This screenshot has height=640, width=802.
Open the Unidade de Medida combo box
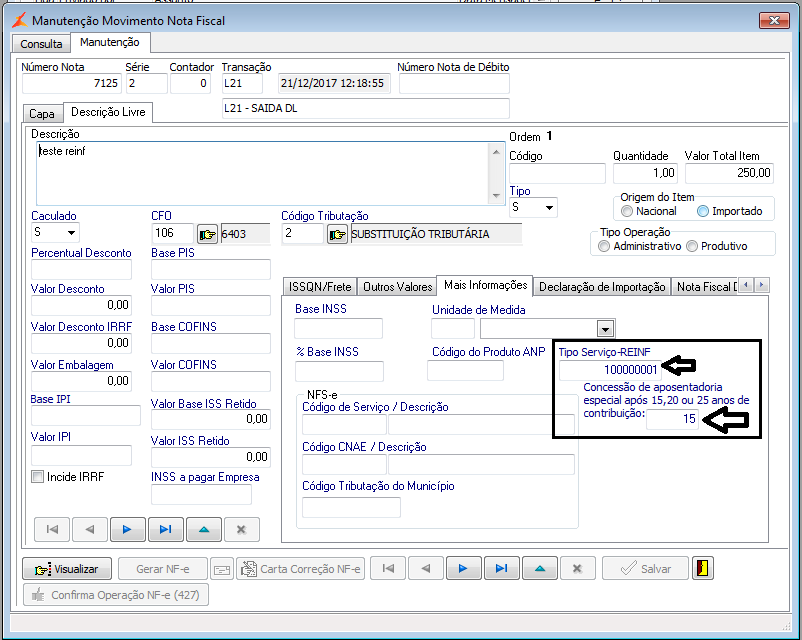pyautogui.click(x=604, y=328)
